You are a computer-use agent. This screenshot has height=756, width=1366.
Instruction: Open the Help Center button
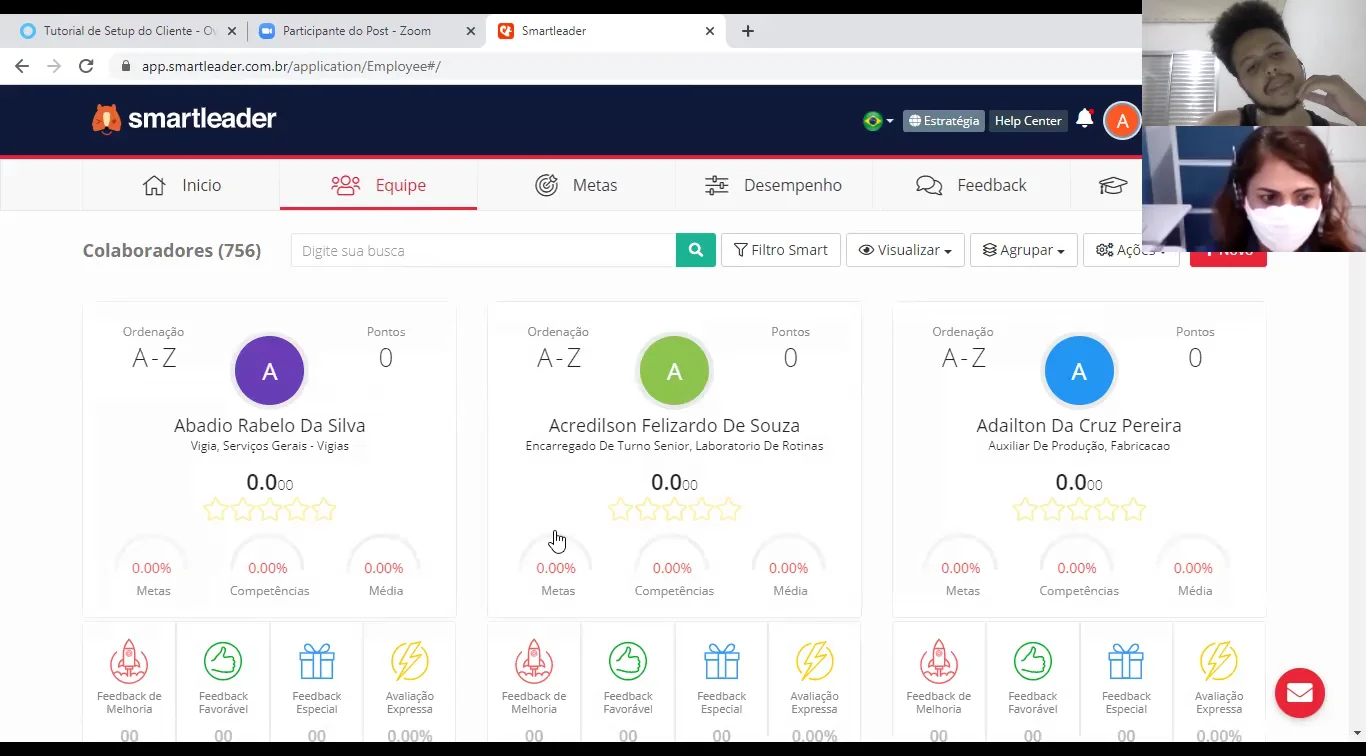click(1028, 121)
